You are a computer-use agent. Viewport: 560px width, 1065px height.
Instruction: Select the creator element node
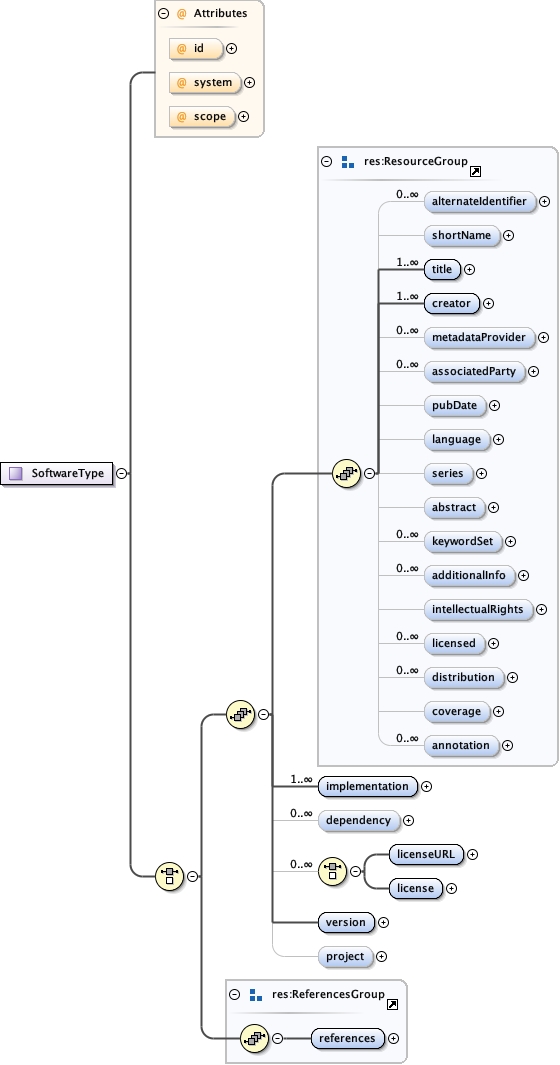click(x=452, y=304)
